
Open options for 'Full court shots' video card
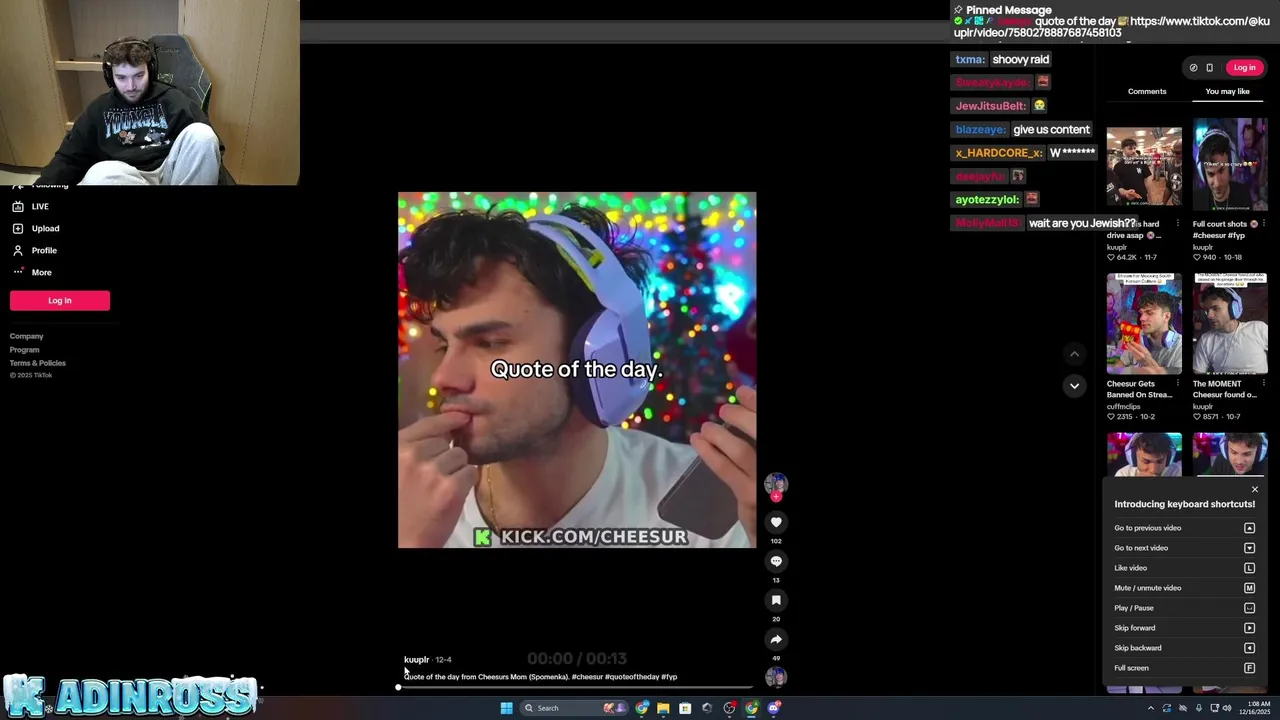coord(1263,224)
